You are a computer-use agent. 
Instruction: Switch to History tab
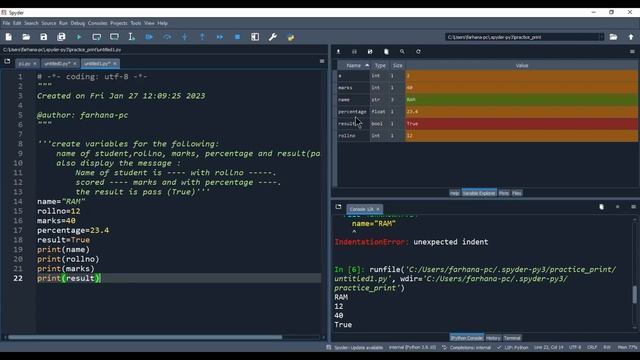[493, 338]
